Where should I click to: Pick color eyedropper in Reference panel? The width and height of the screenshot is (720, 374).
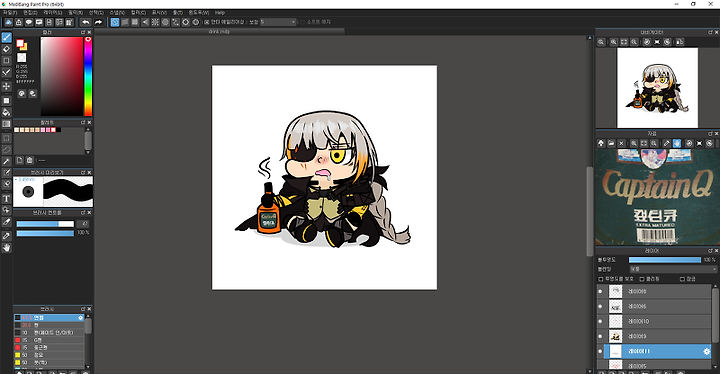(x=667, y=143)
